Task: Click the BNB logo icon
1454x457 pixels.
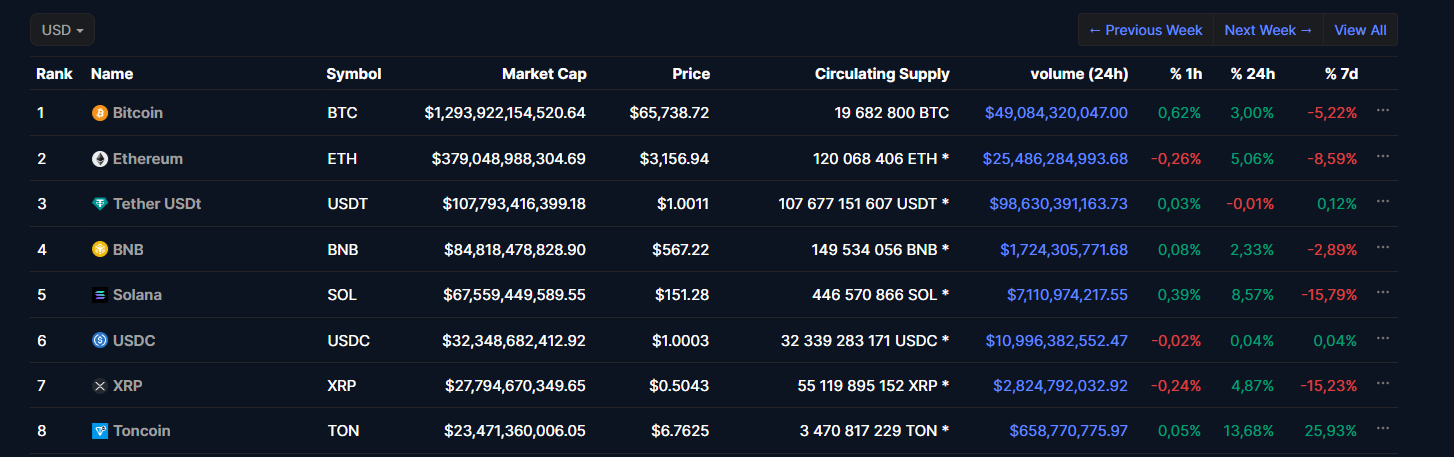Action: [100, 249]
